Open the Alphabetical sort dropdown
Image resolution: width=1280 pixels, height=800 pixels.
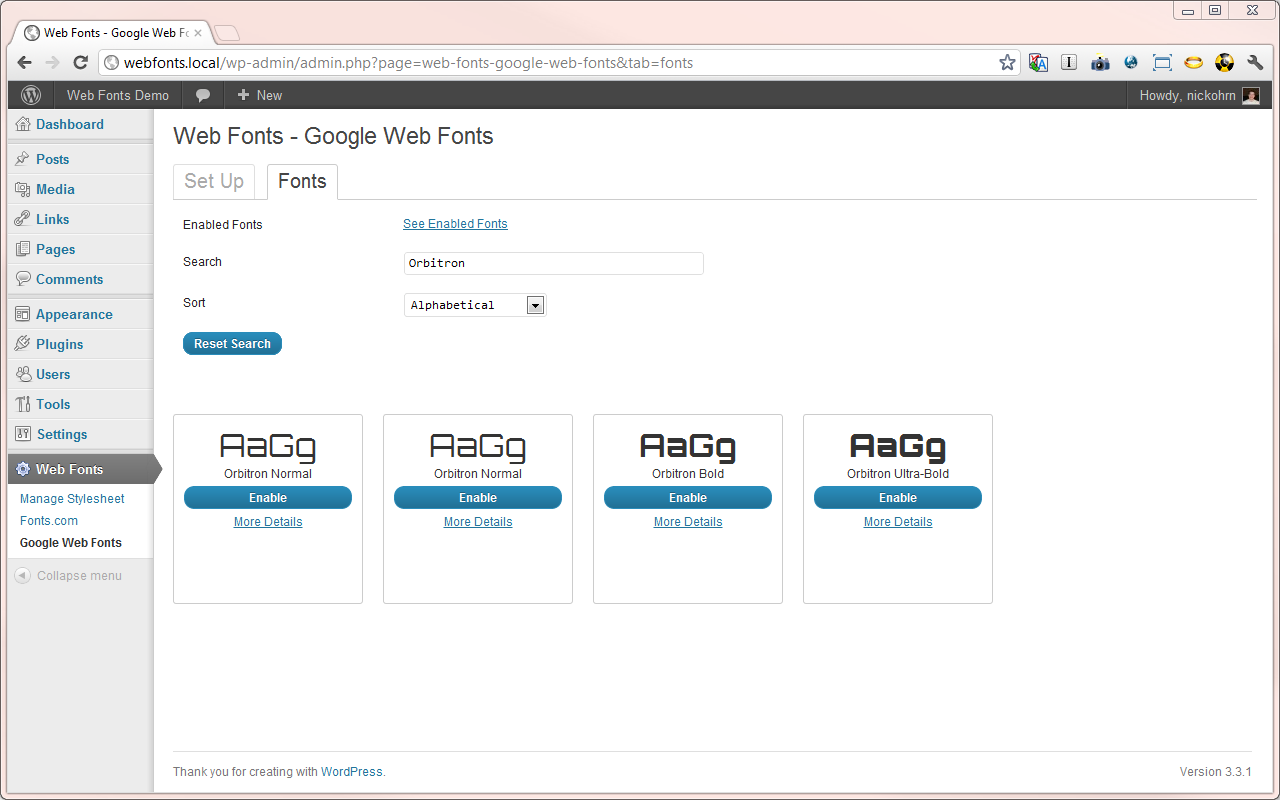pos(475,305)
